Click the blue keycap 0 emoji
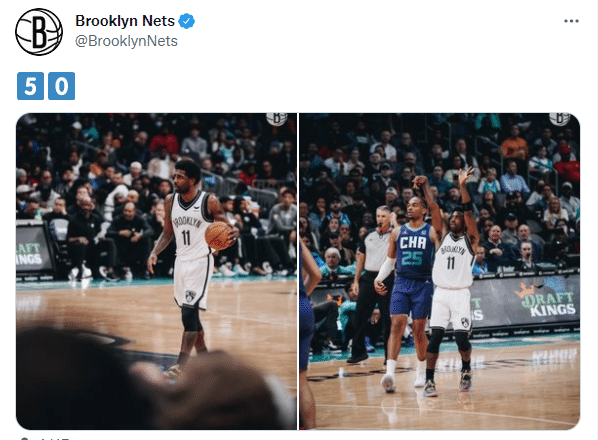The height and width of the screenshot is (440, 598). 61,86
